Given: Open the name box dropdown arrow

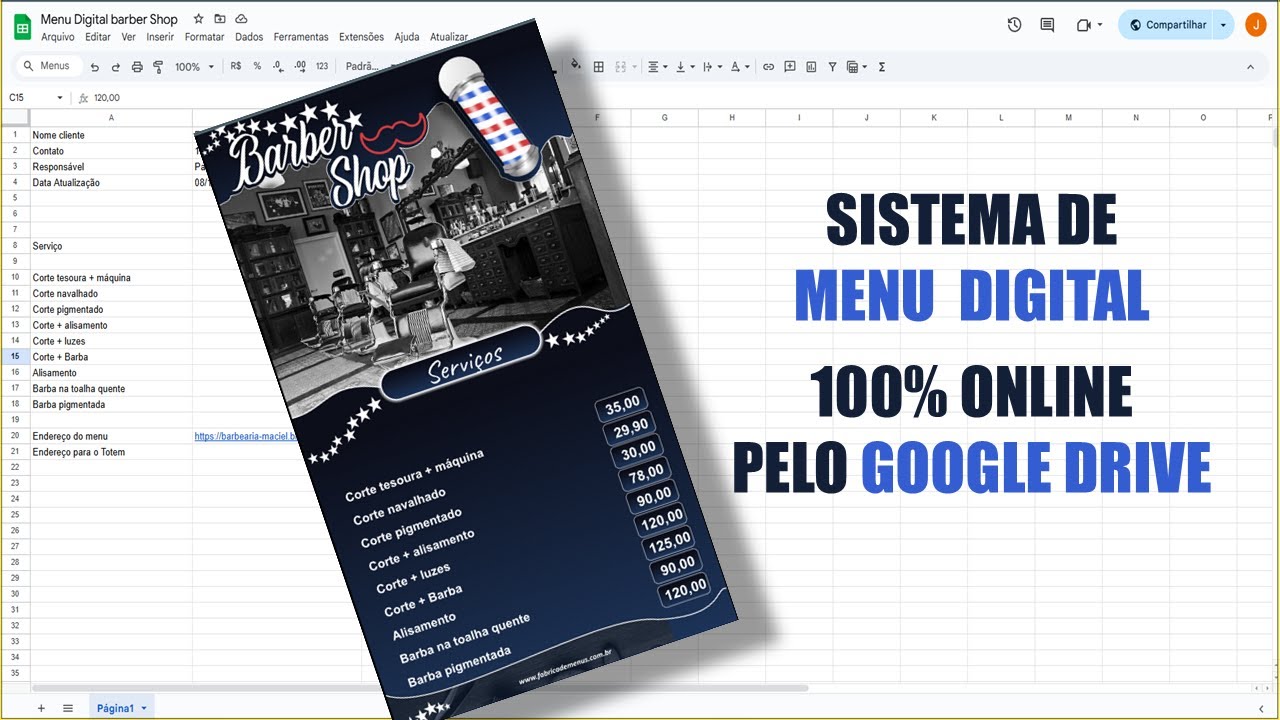Looking at the screenshot, I should coord(60,98).
